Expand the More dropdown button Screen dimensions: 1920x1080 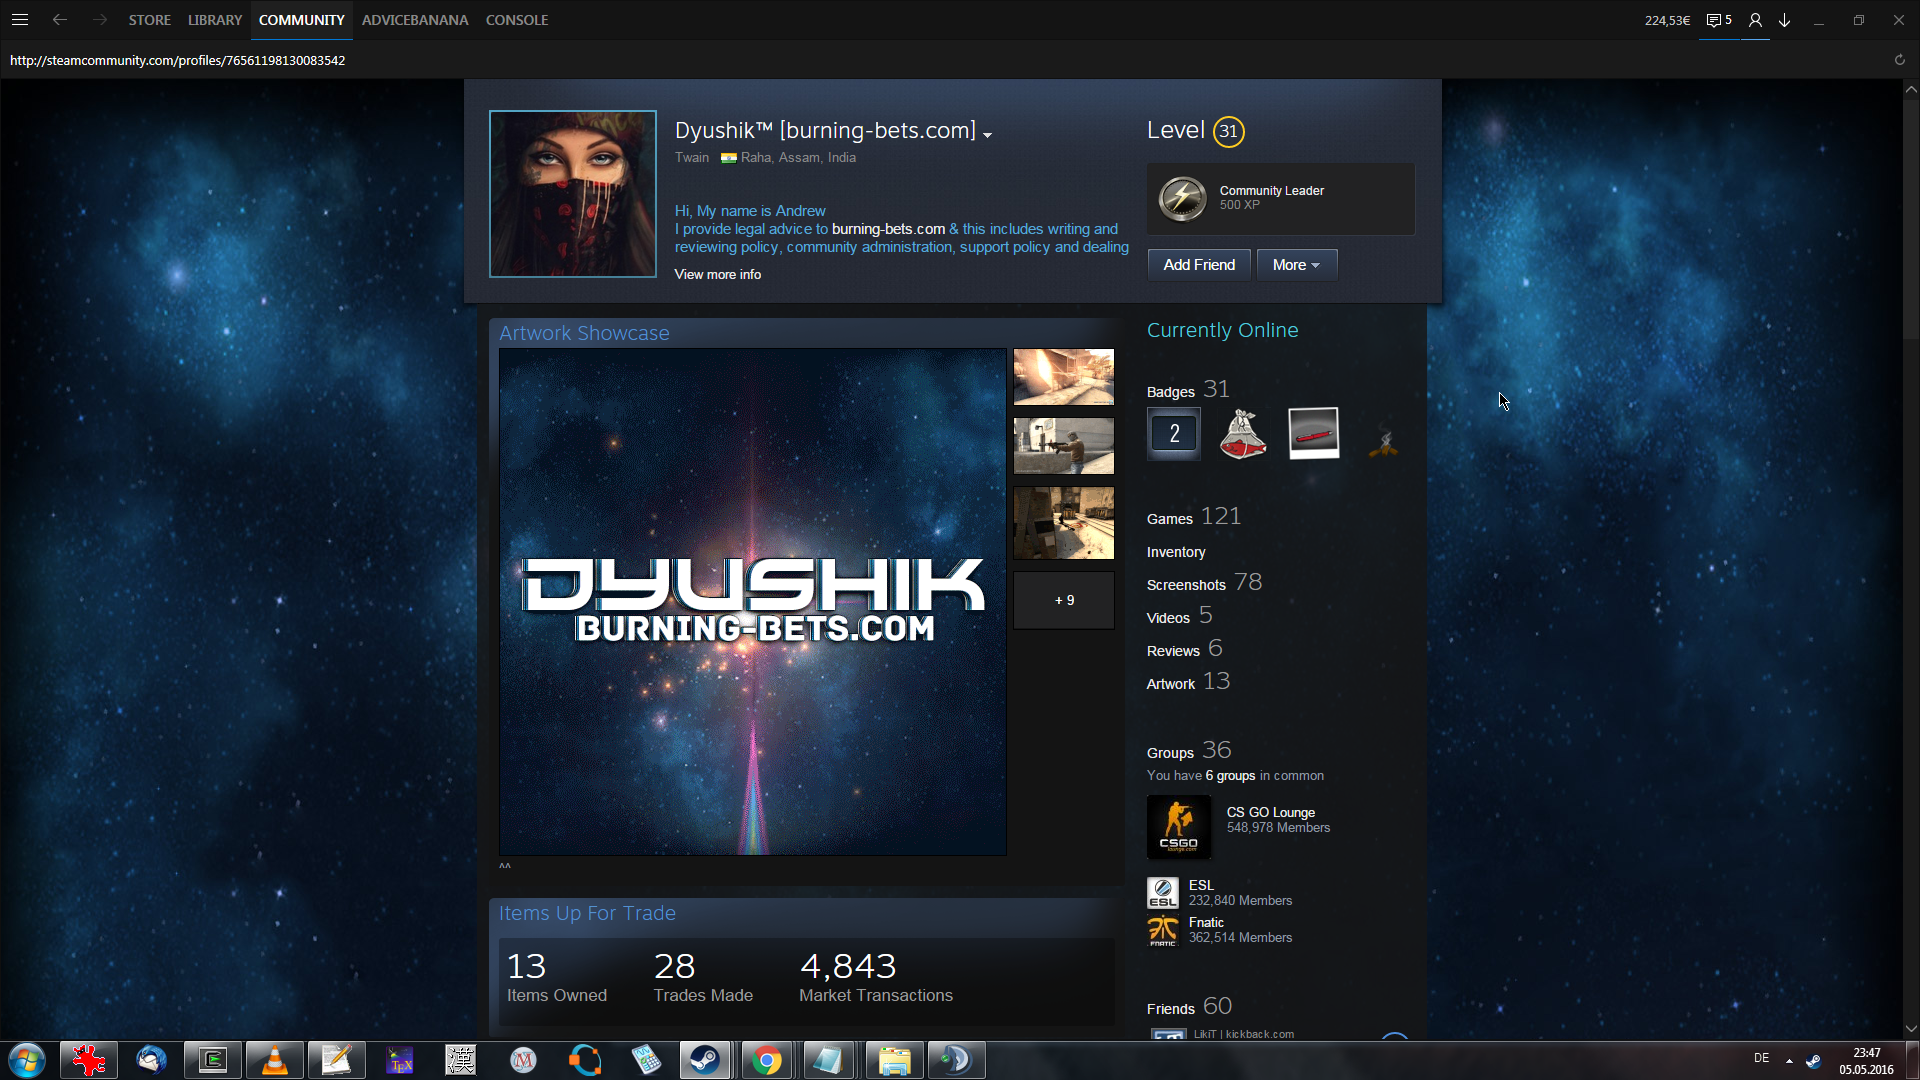pyautogui.click(x=1296, y=265)
